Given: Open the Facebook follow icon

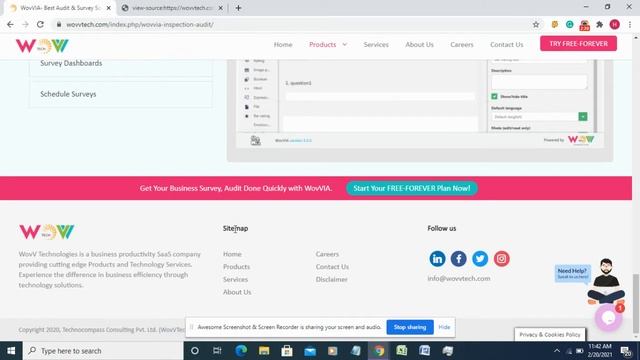Looking at the screenshot, I should coord(458,259).
